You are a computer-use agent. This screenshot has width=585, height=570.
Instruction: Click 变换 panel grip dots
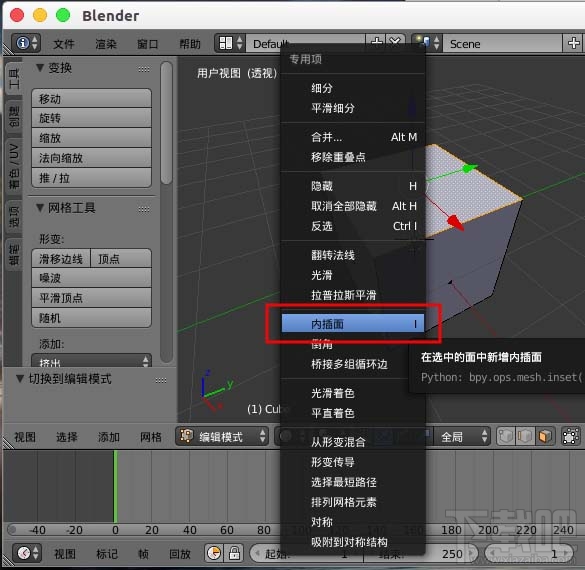[x=144, y=69]
